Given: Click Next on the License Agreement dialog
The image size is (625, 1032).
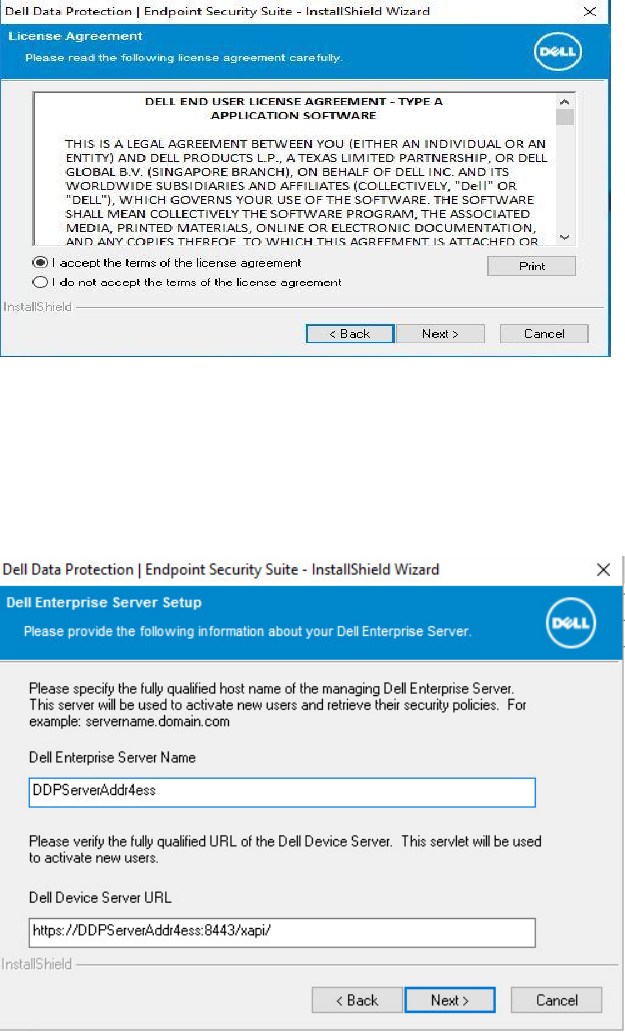Looking at the screenshot, I should pos(440,334).
